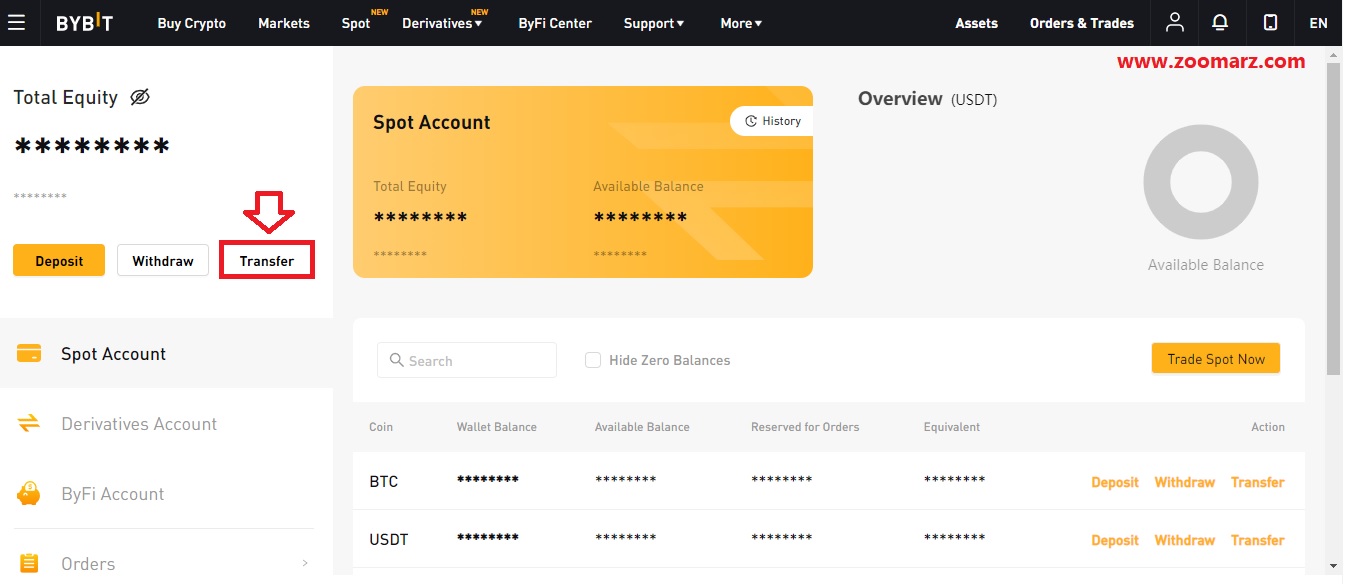Click scrollbar down arrow at bottom
This screenshot has height=584, width=1348.
click(1333, 566)
